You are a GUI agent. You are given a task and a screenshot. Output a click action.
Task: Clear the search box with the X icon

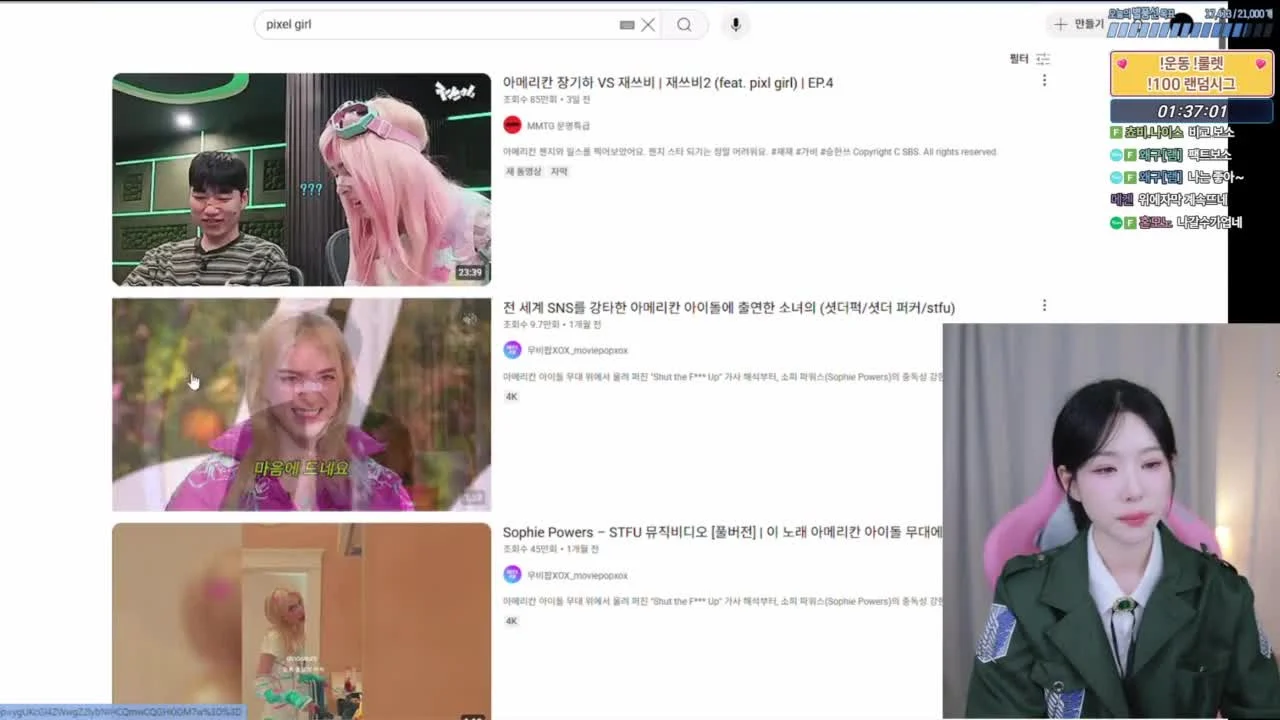click(x=648, y=25)
